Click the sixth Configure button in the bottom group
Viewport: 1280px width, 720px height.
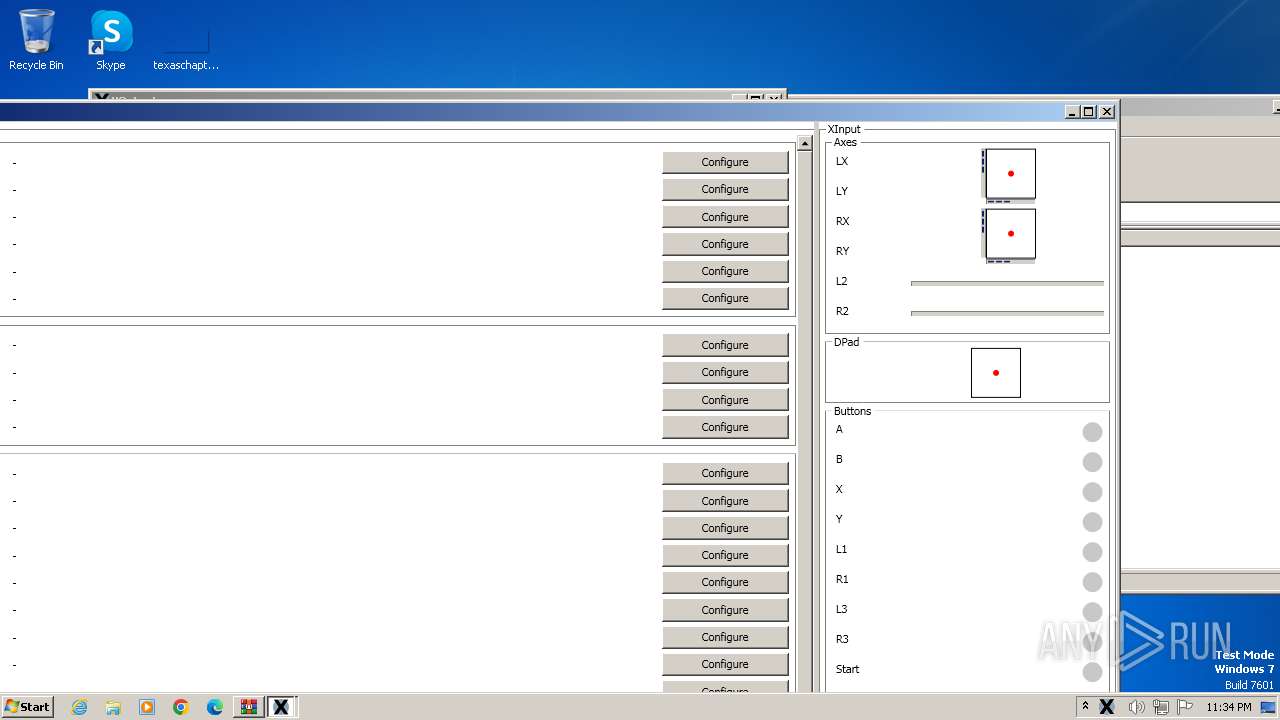[725, 610]
